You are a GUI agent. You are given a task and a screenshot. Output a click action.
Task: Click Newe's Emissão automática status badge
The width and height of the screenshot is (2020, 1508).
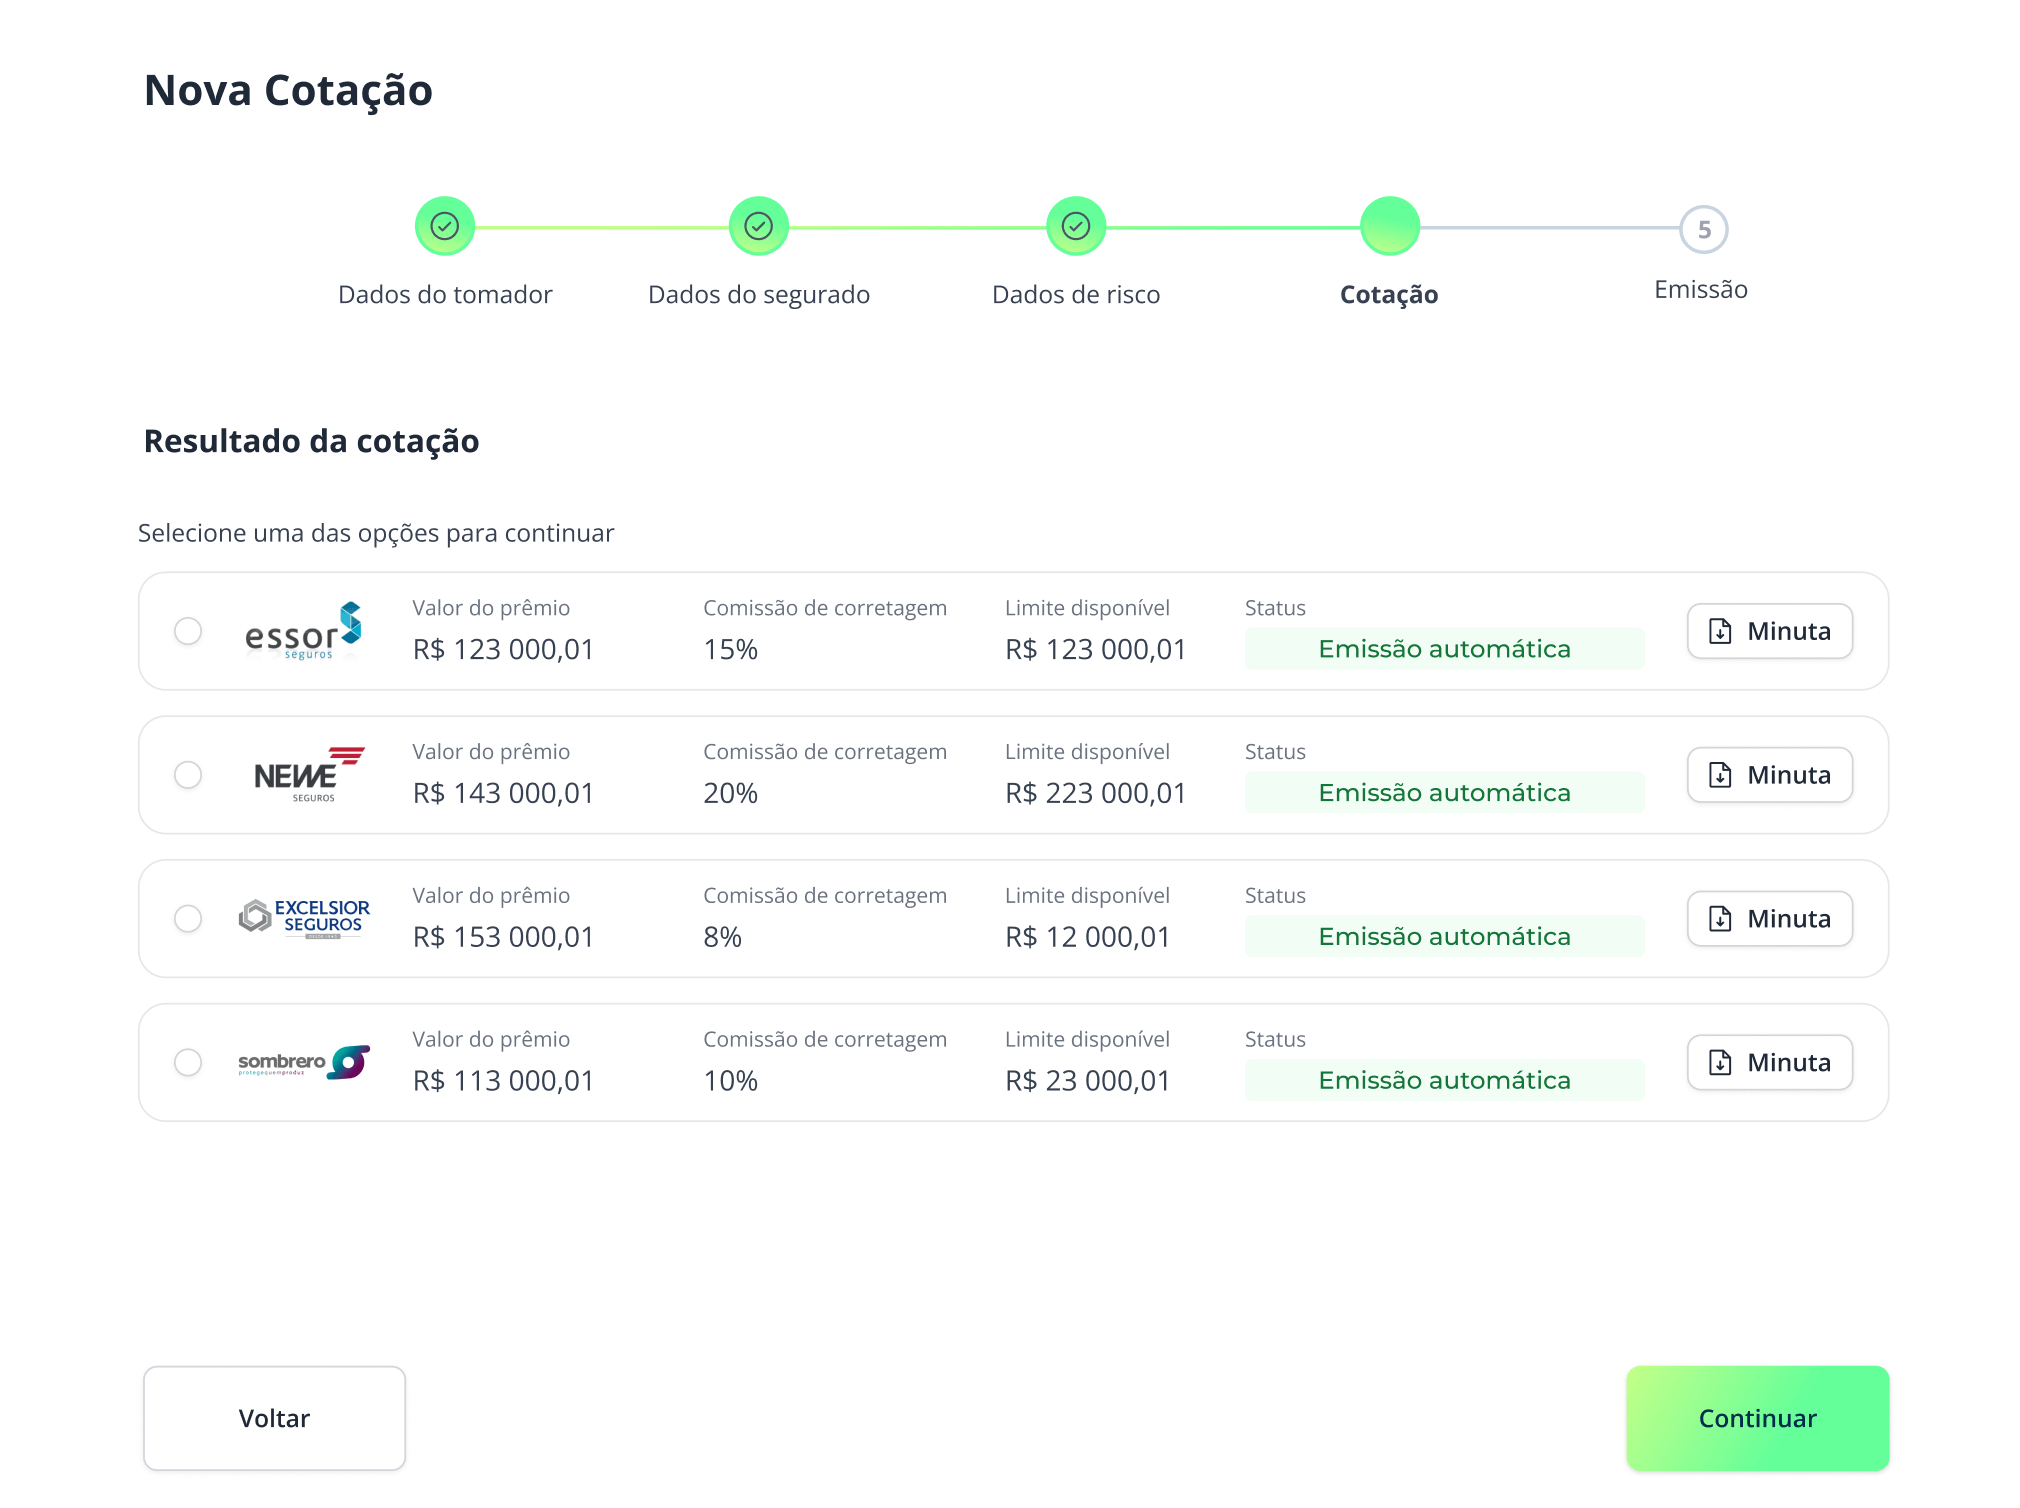[x=1443, y=793]
